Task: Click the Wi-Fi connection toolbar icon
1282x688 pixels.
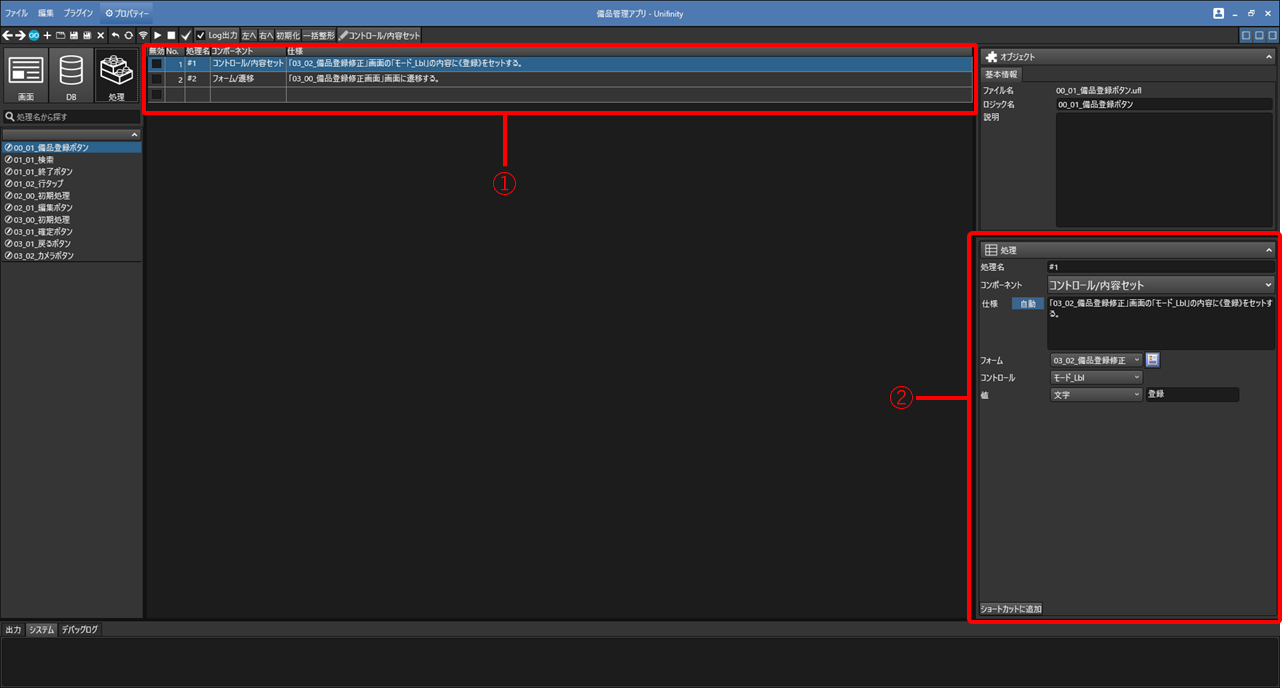Action: tap(143, 35)
